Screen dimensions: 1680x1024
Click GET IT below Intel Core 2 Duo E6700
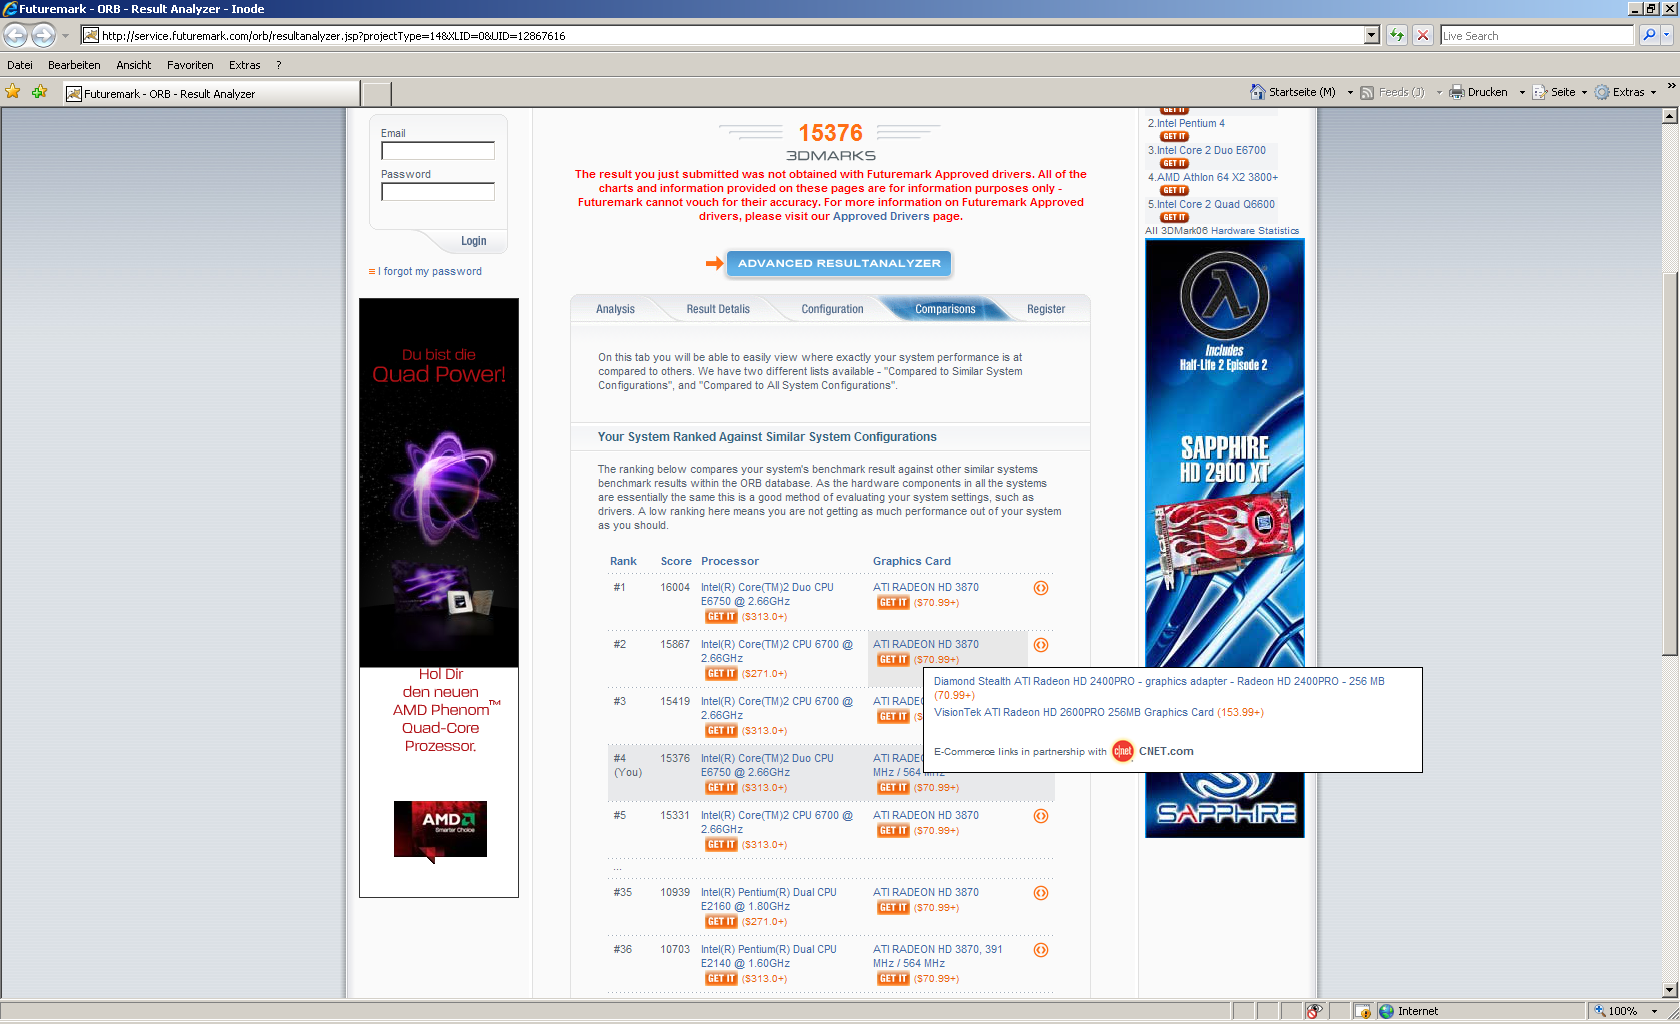click(1174, 163)
